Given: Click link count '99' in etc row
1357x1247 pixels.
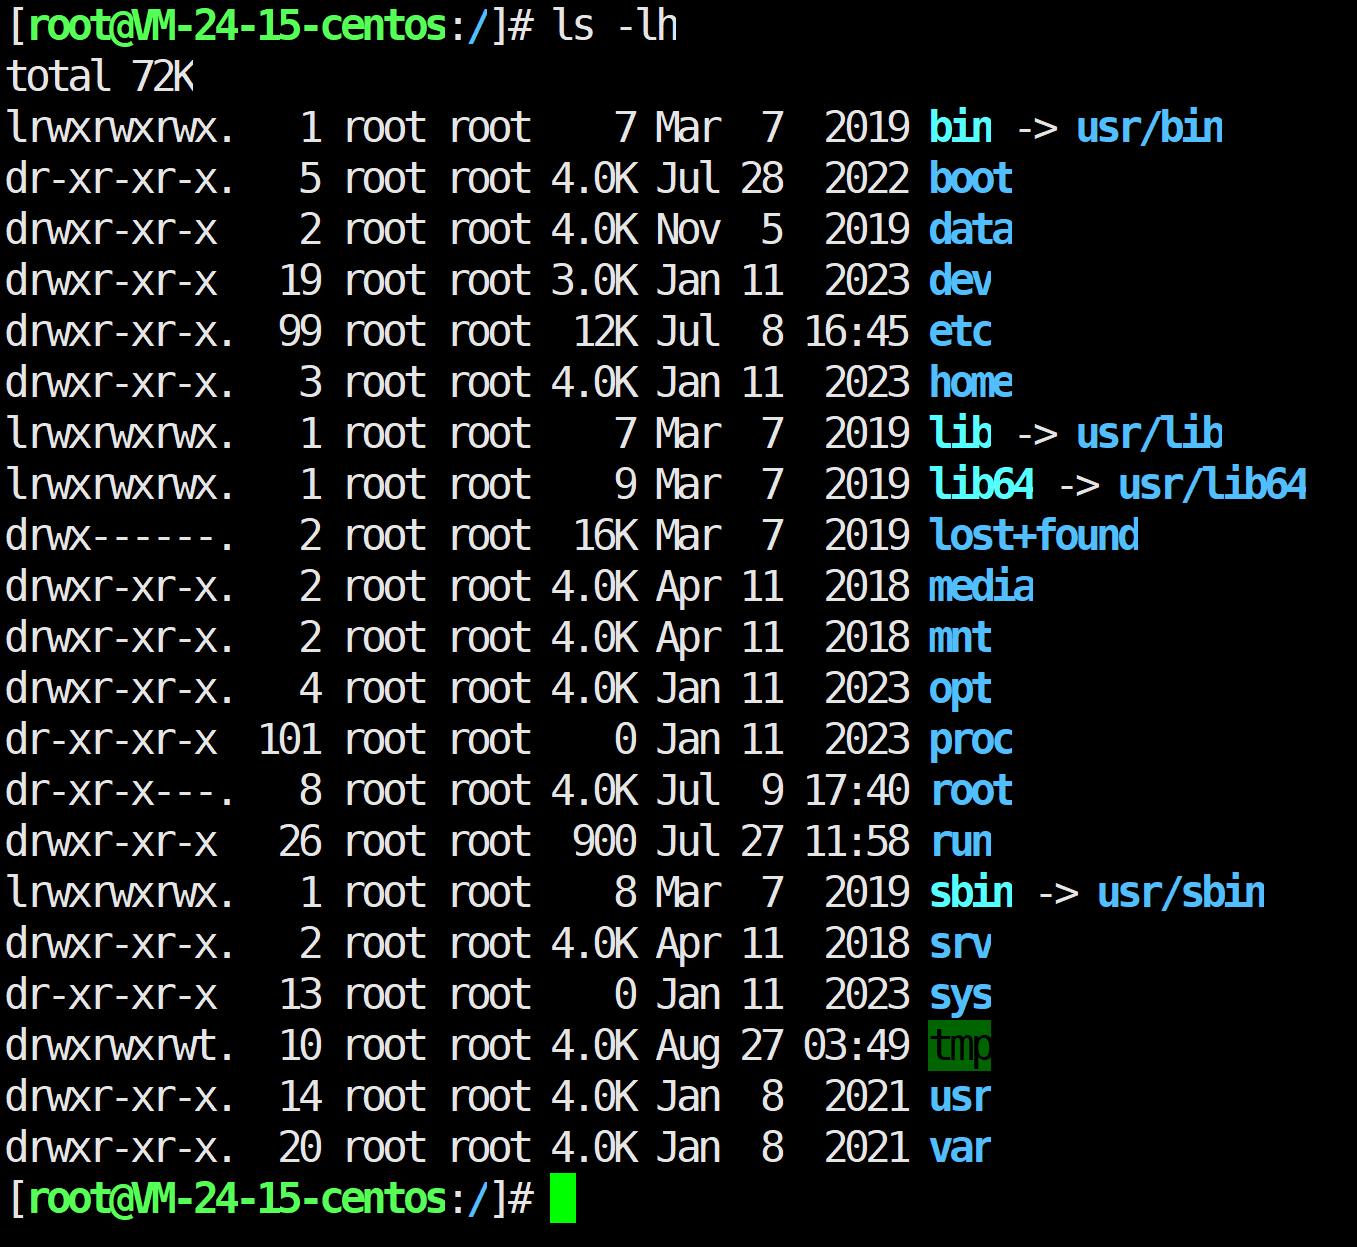Looking at the screenshot, I should (x=300, y=331).
